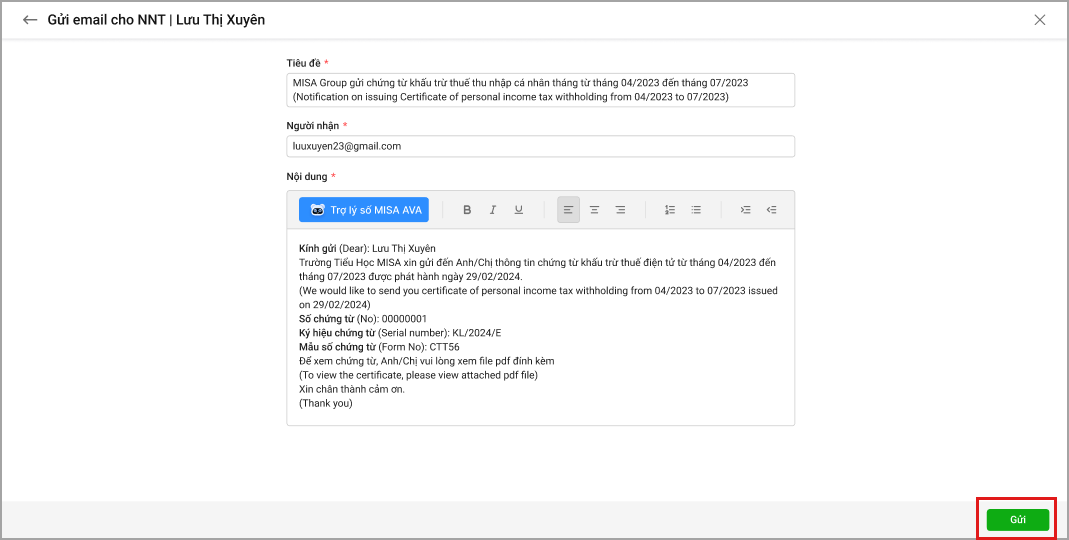Align text to the left
Viewport: 1069px width, 540px height.
pos(568,210)
